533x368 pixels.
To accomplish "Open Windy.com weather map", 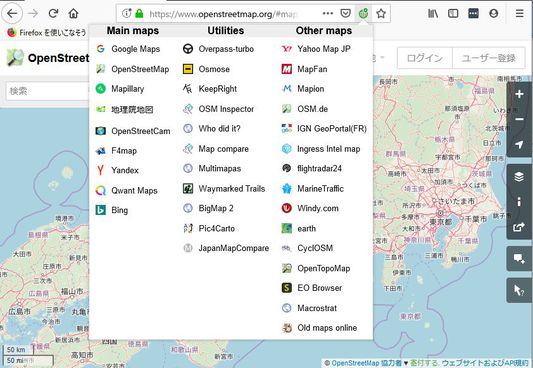I will [310, 208].
